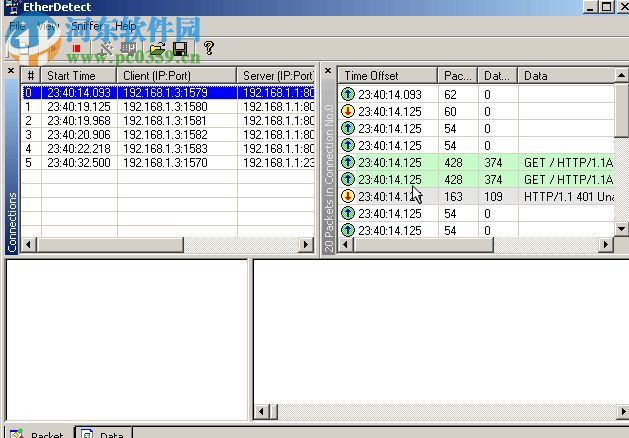The image size is (629, 438).
Task: Select the packet row with size 62
Action: click(477, 95)
